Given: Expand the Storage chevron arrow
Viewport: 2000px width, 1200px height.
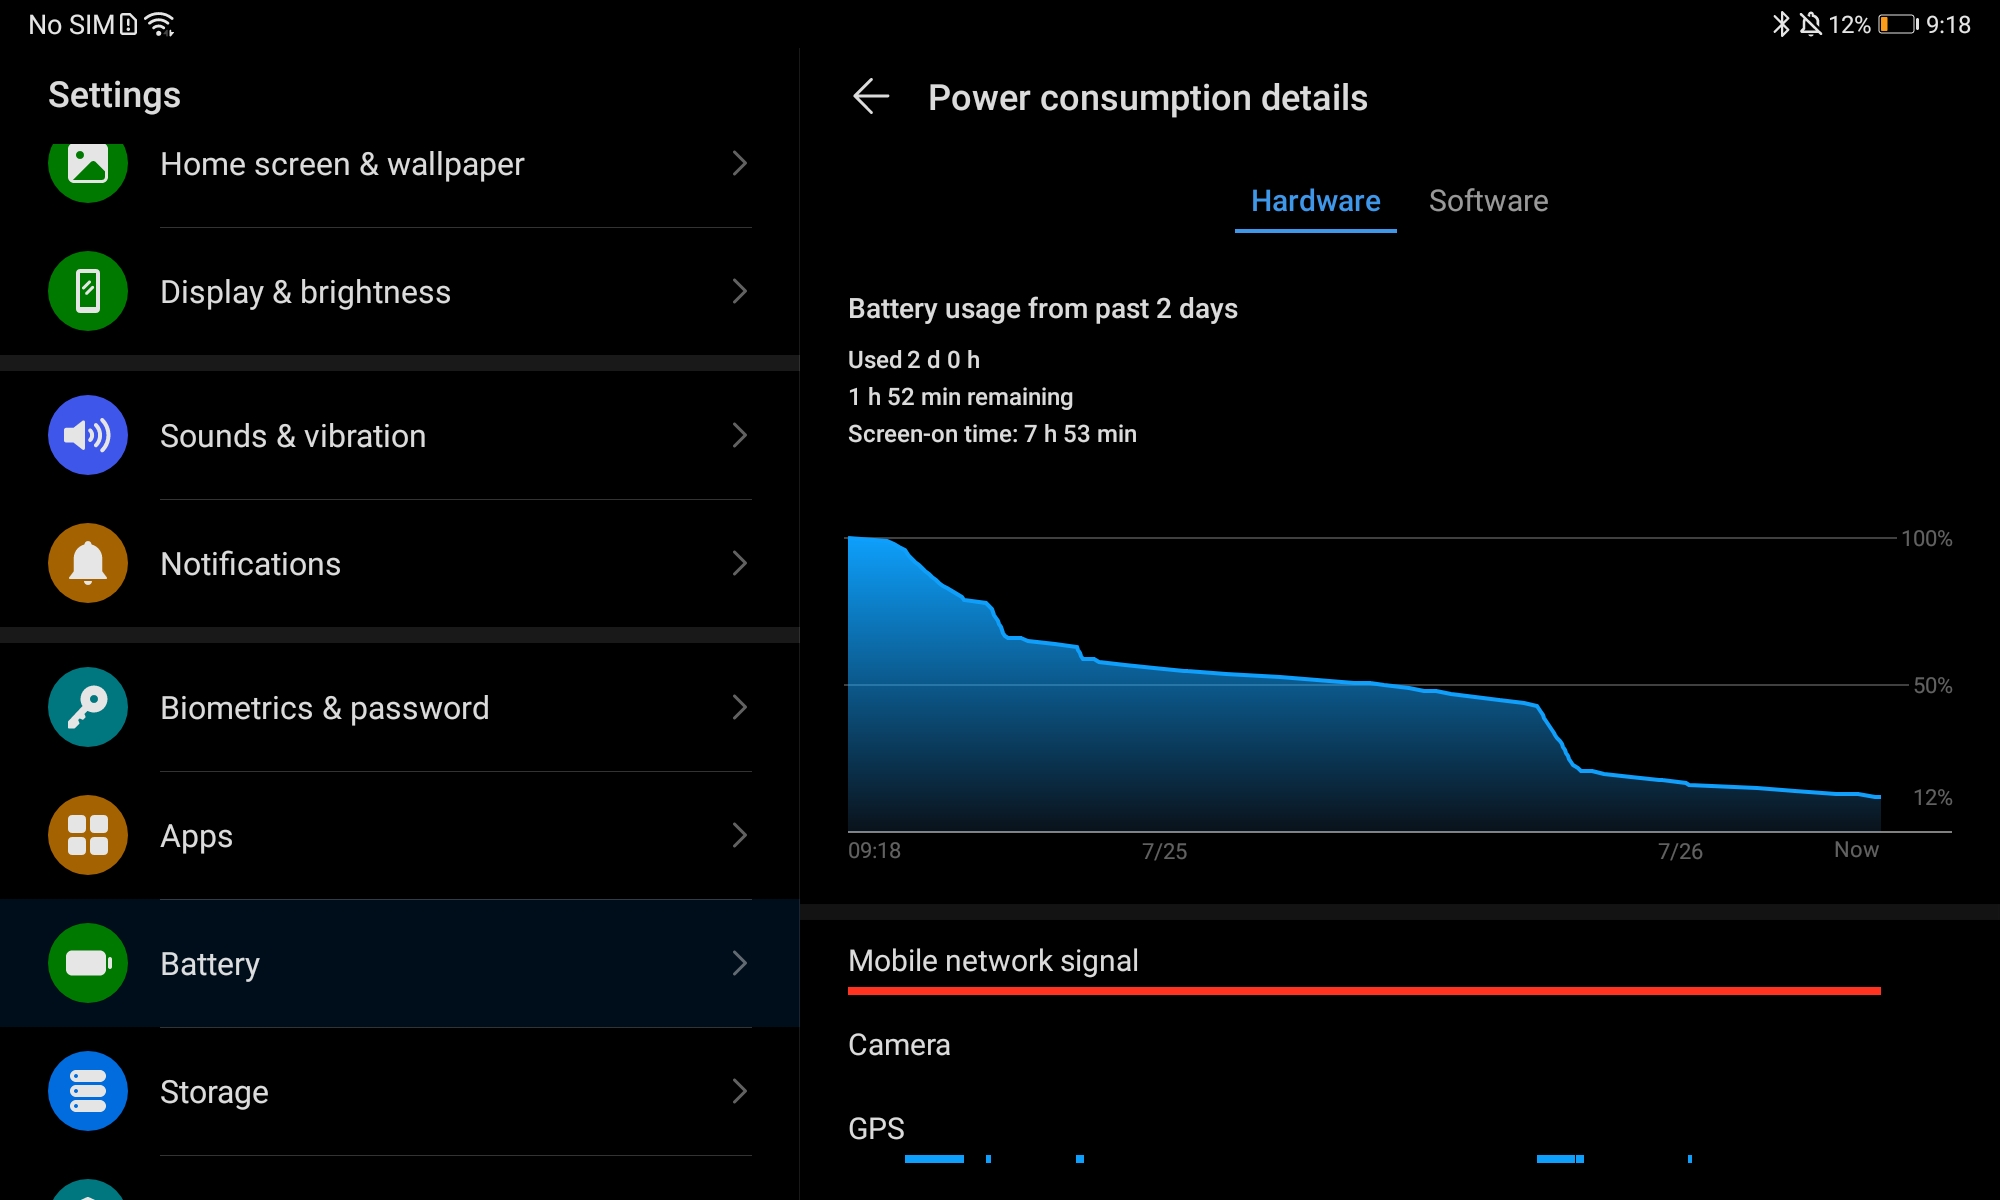Looking at the screenshot, I should pos(740,1091).
